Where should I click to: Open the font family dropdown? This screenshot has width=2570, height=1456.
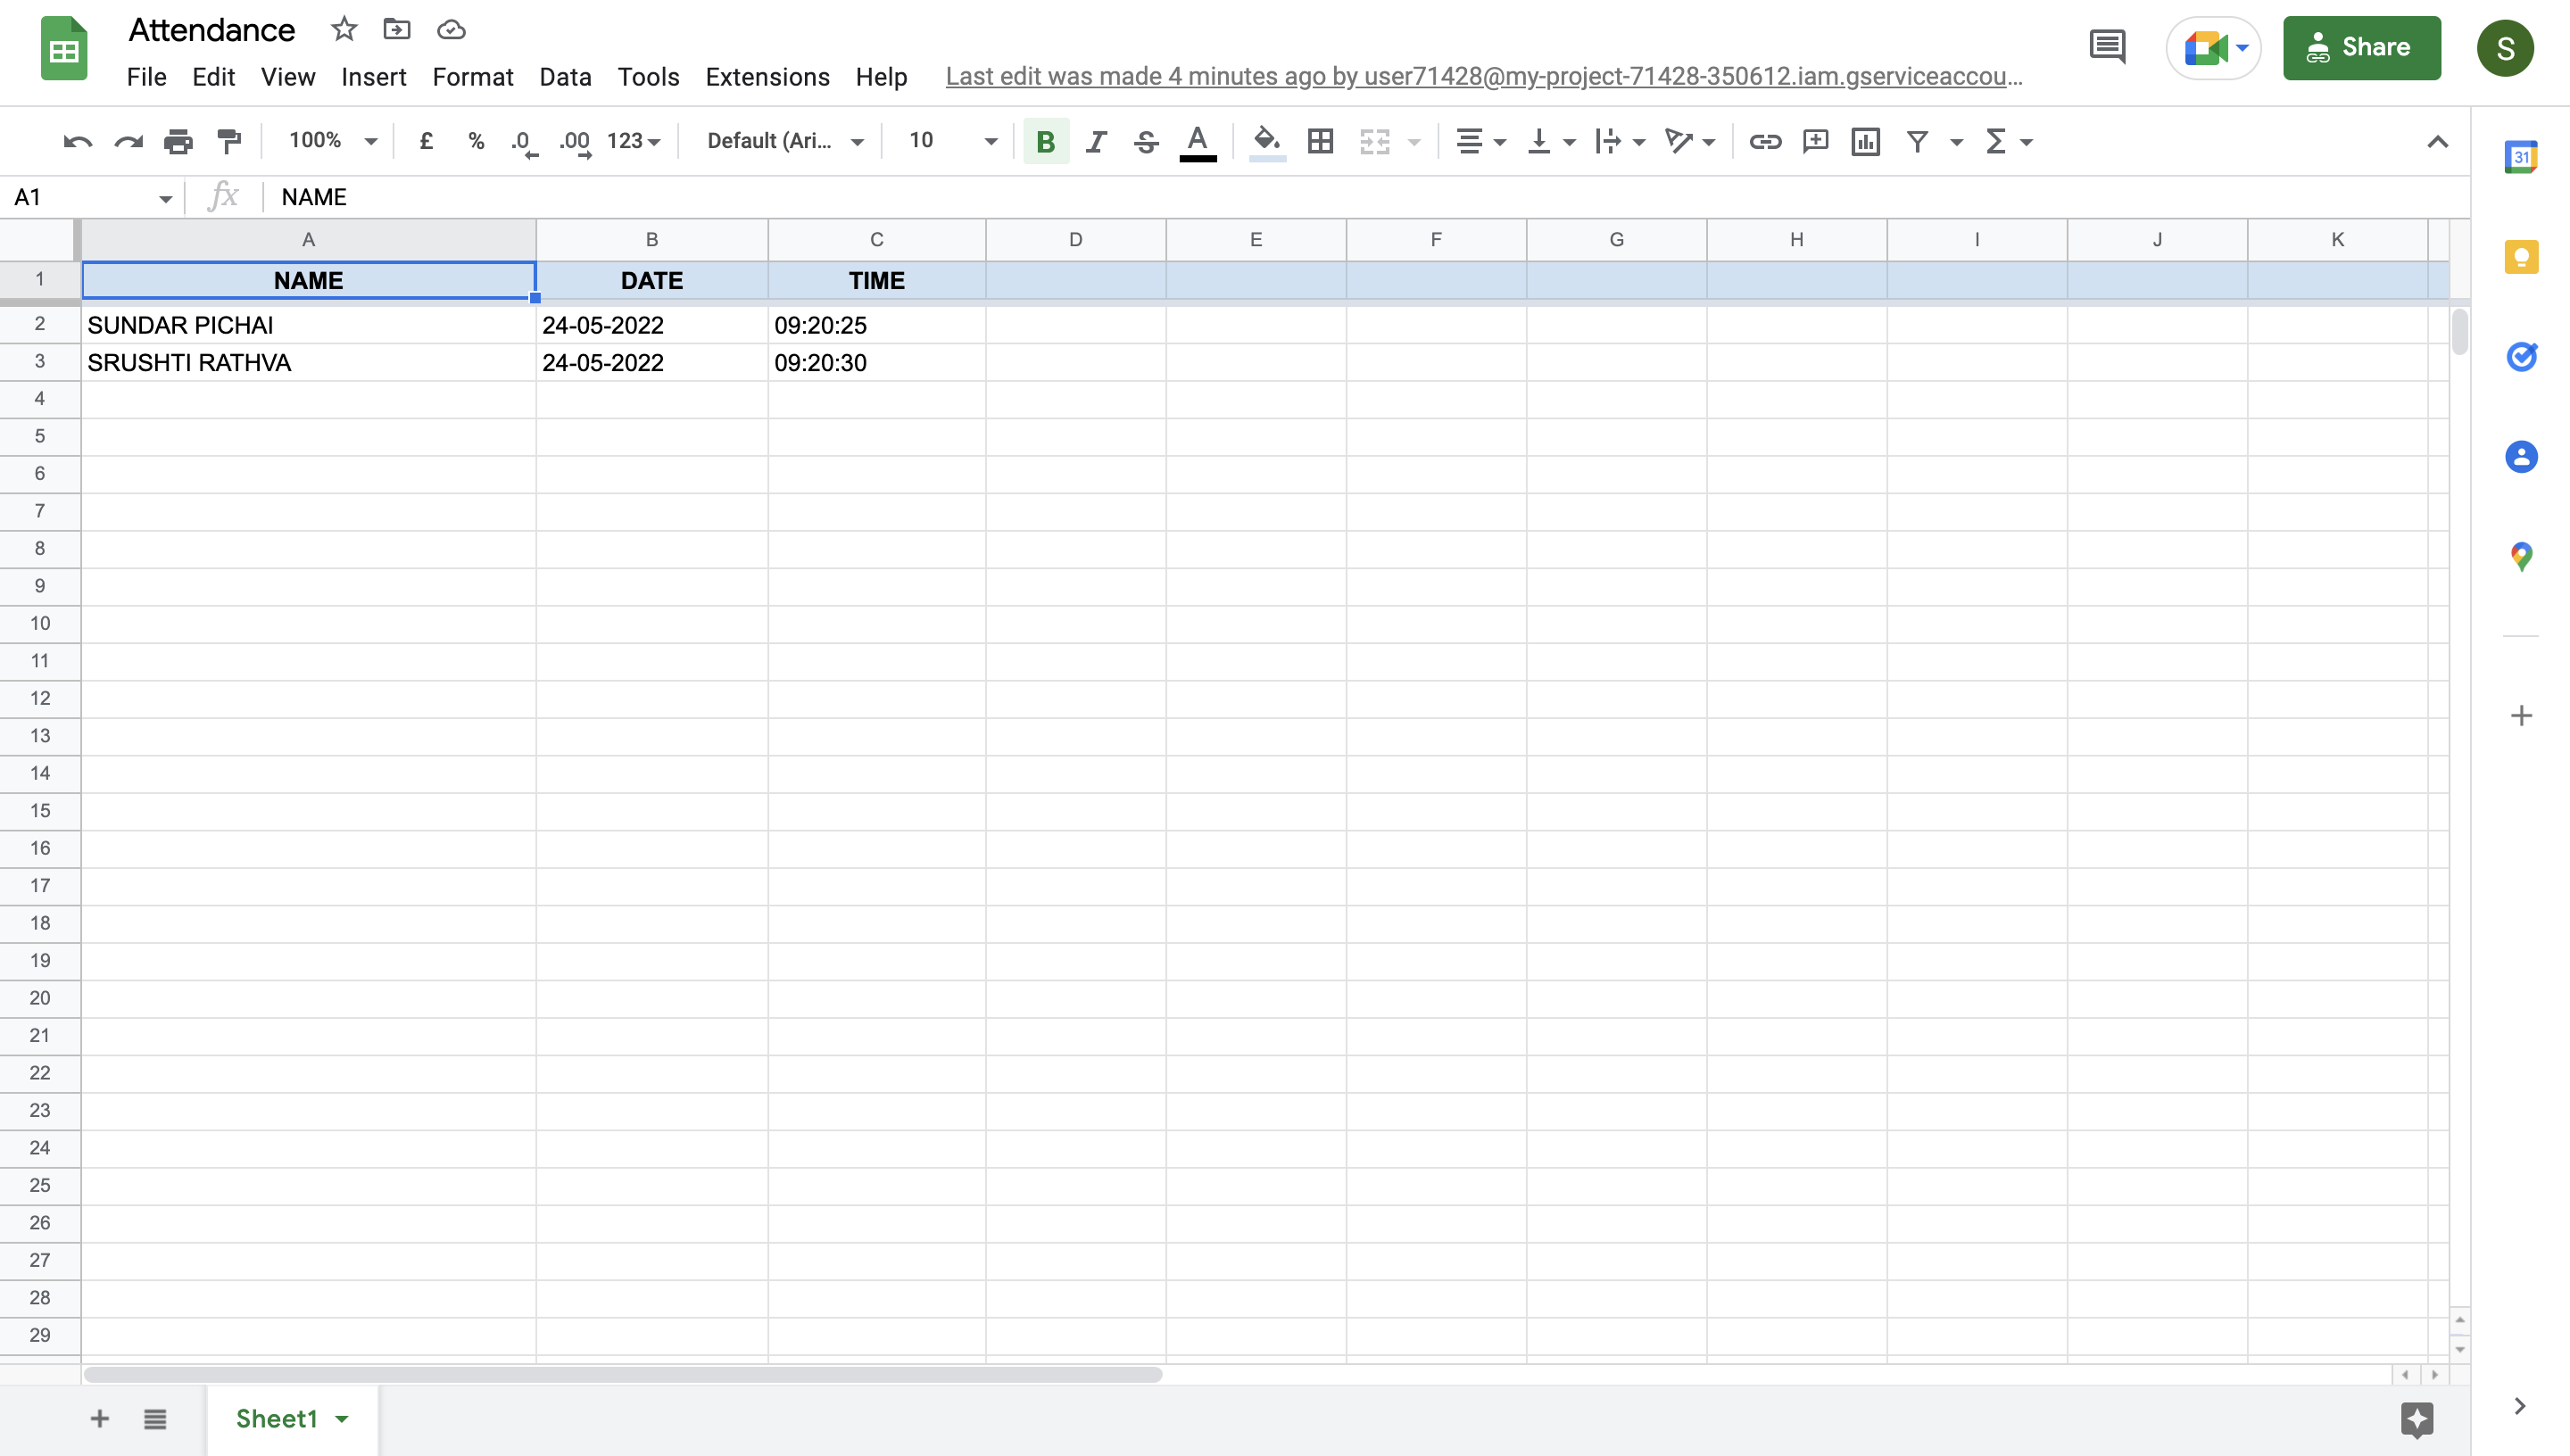click(x=784, y=141)
